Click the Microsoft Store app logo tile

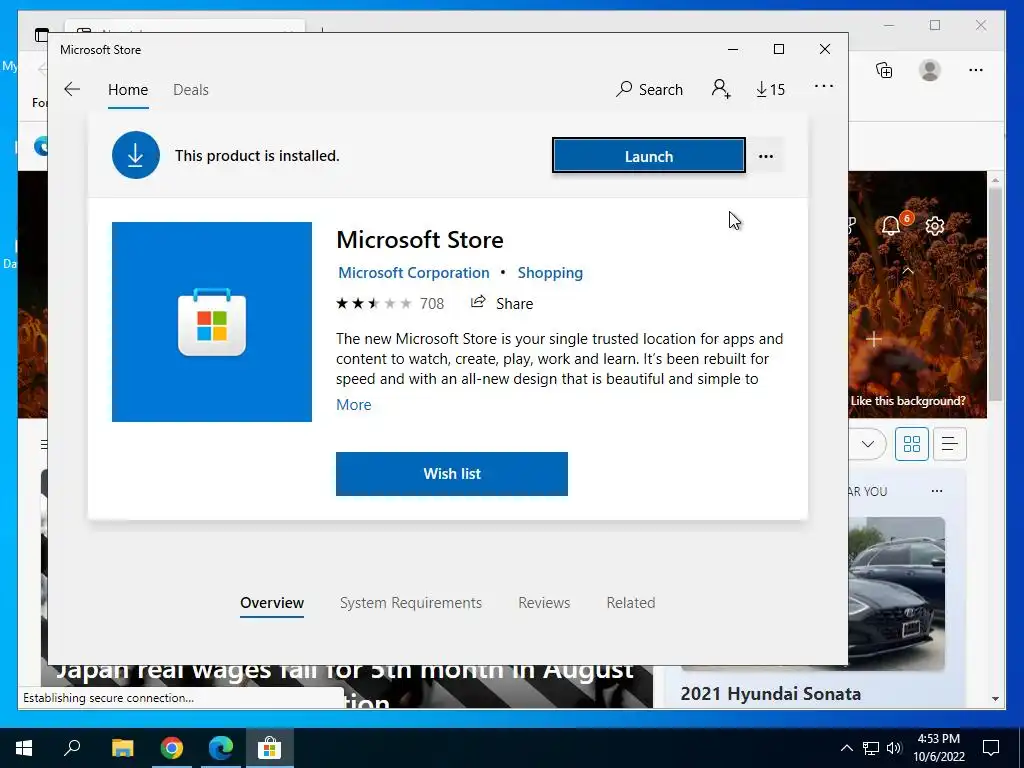click(212, 322)
